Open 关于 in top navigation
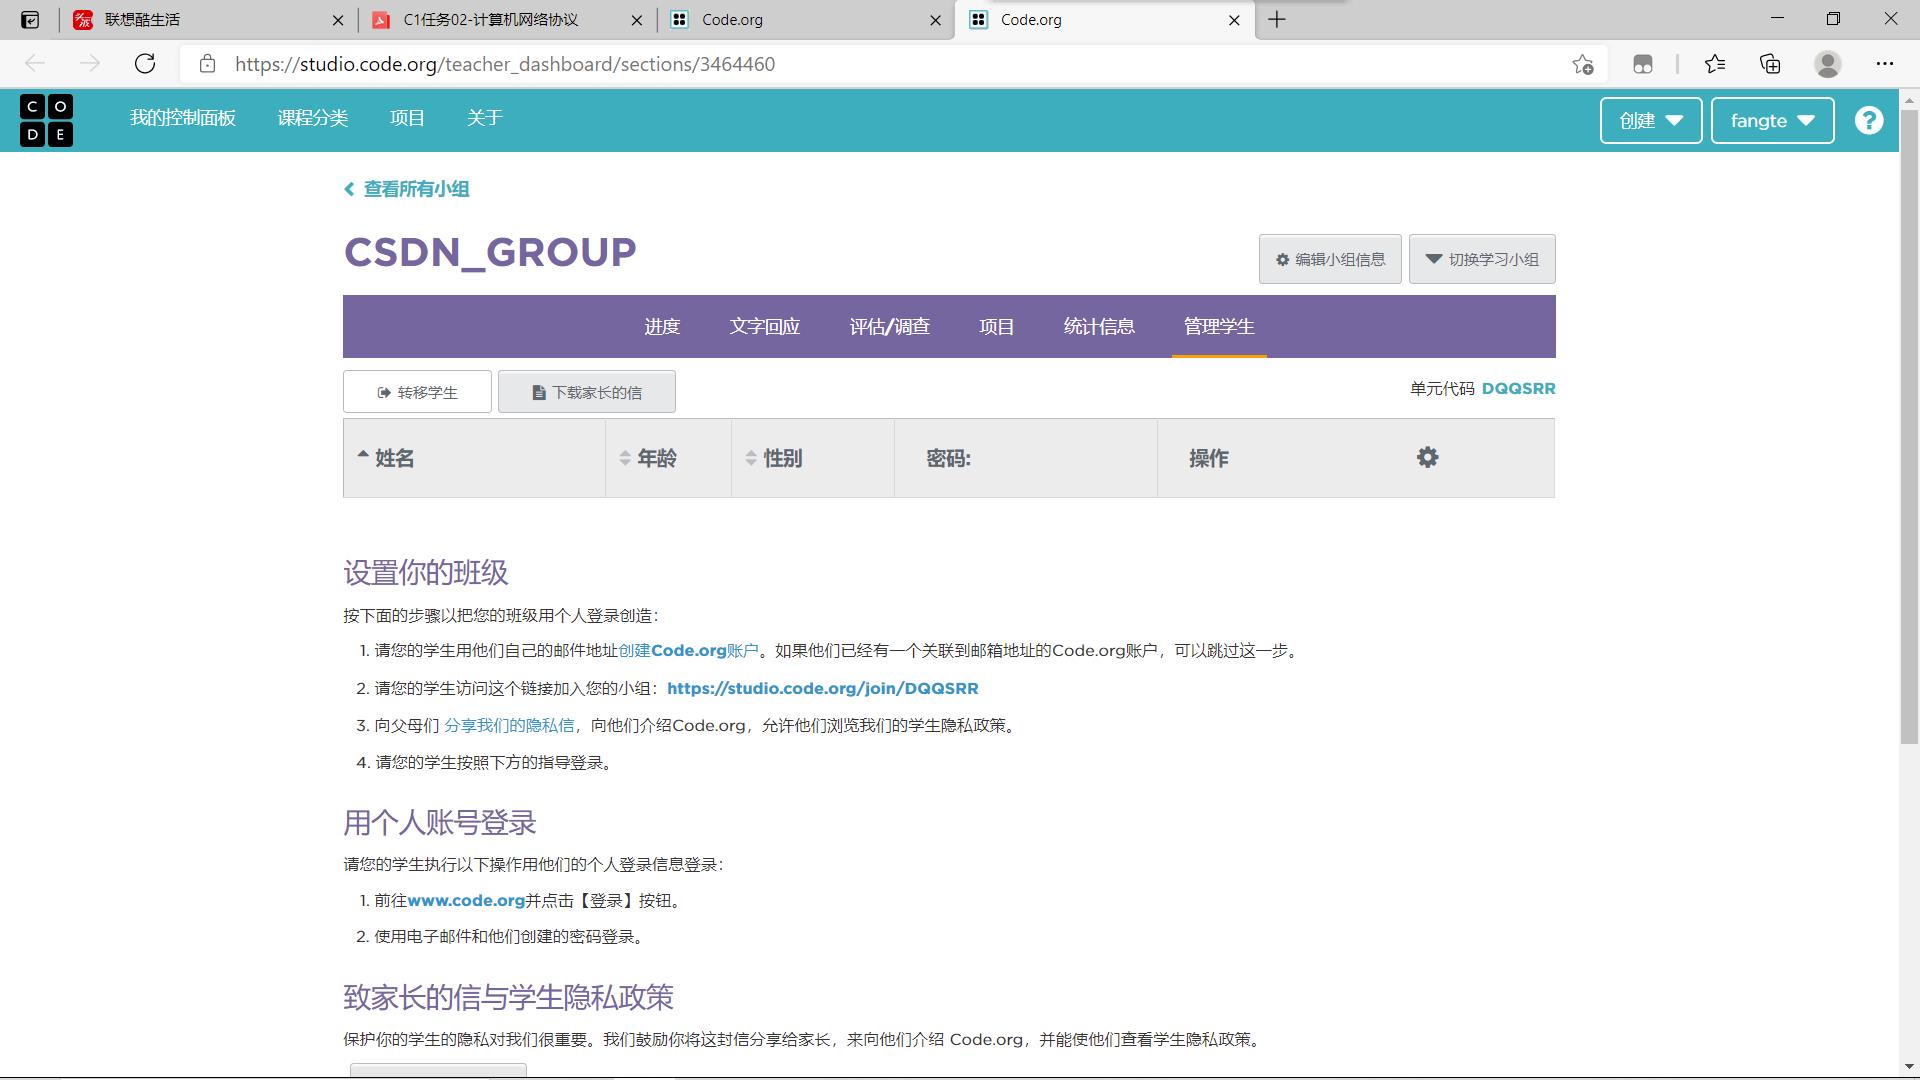This screenshot has width=1920, height=1080. pos(484,118)
